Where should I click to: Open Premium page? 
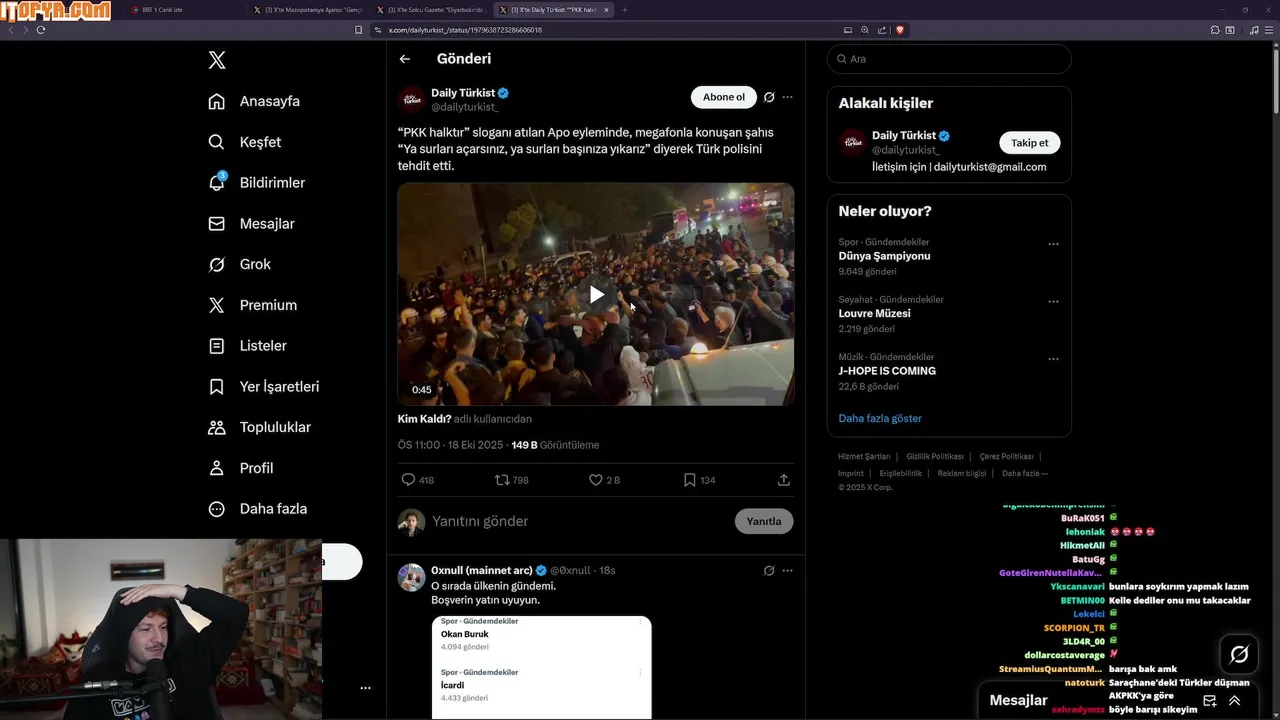click(252, 305)
